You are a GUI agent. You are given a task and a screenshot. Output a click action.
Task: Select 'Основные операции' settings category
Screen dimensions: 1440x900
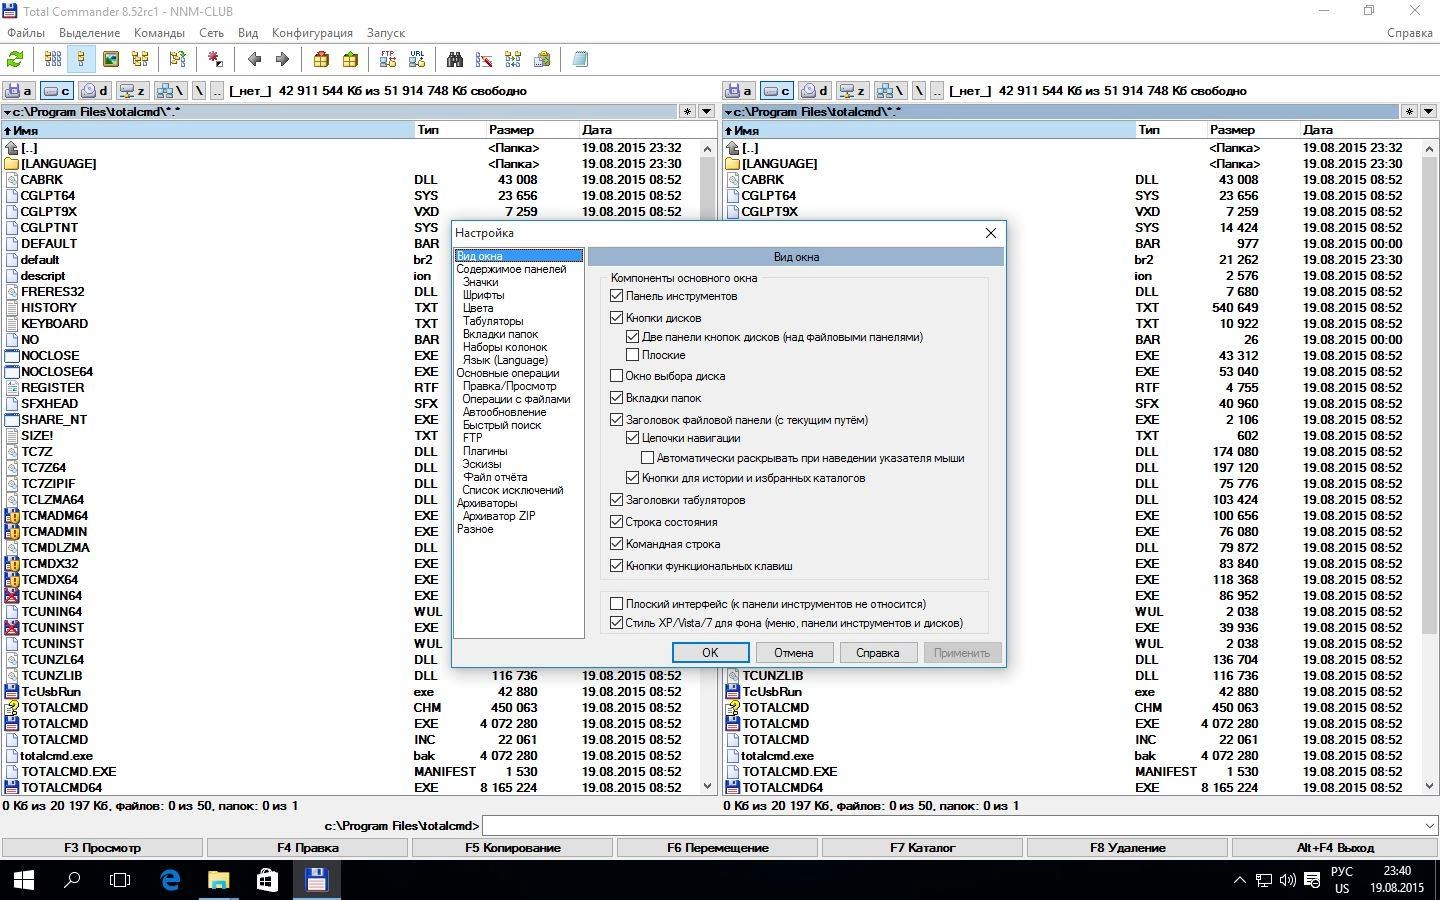click(507, 373)
